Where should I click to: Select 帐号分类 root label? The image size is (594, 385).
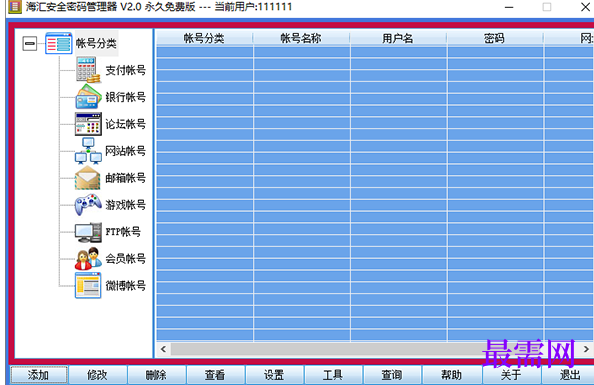[x=96, y=43]
